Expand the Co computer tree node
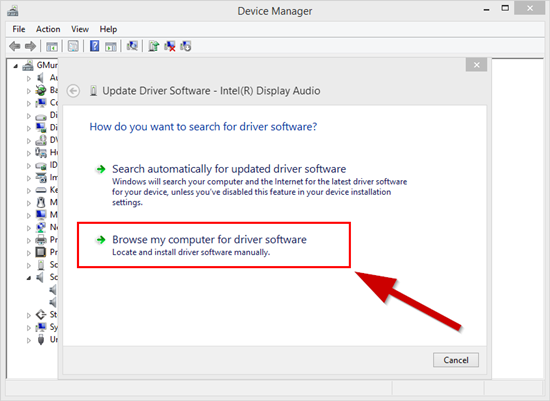Image resolution: width=550 pixels, height=401 pixels. tap(29, 103)
